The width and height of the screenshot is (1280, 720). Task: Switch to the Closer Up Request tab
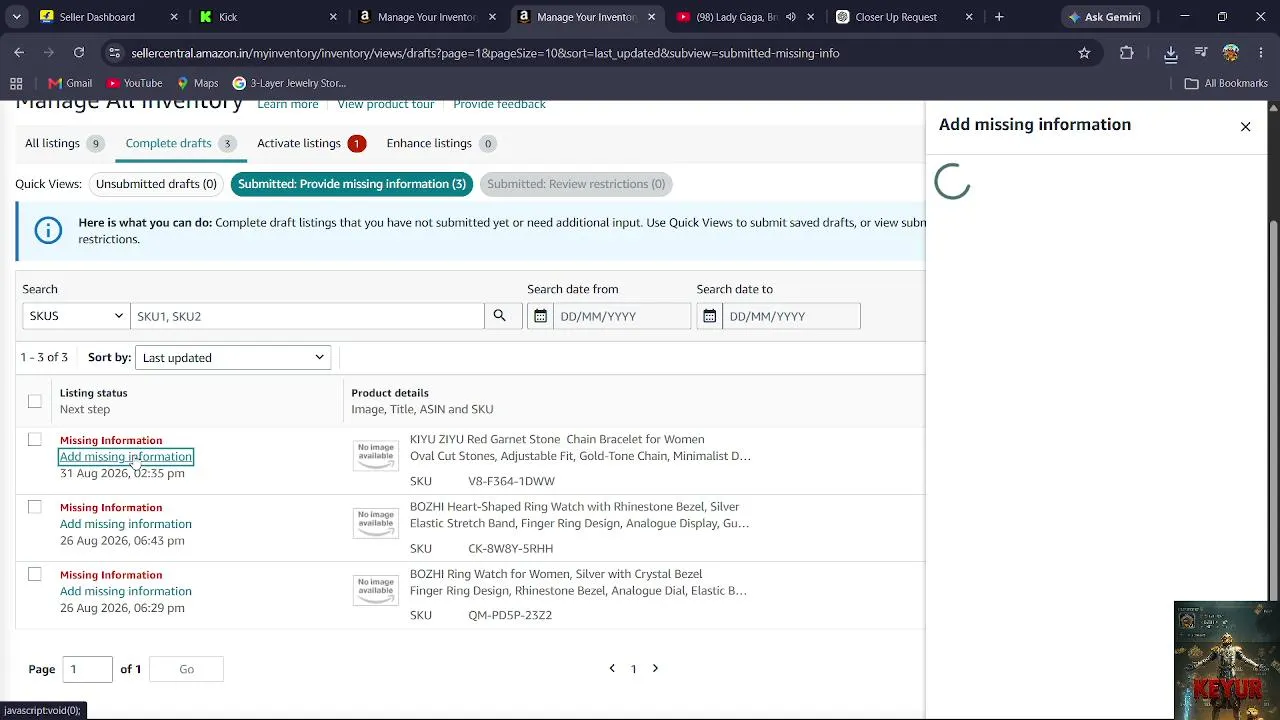click(x=905, y=17)
